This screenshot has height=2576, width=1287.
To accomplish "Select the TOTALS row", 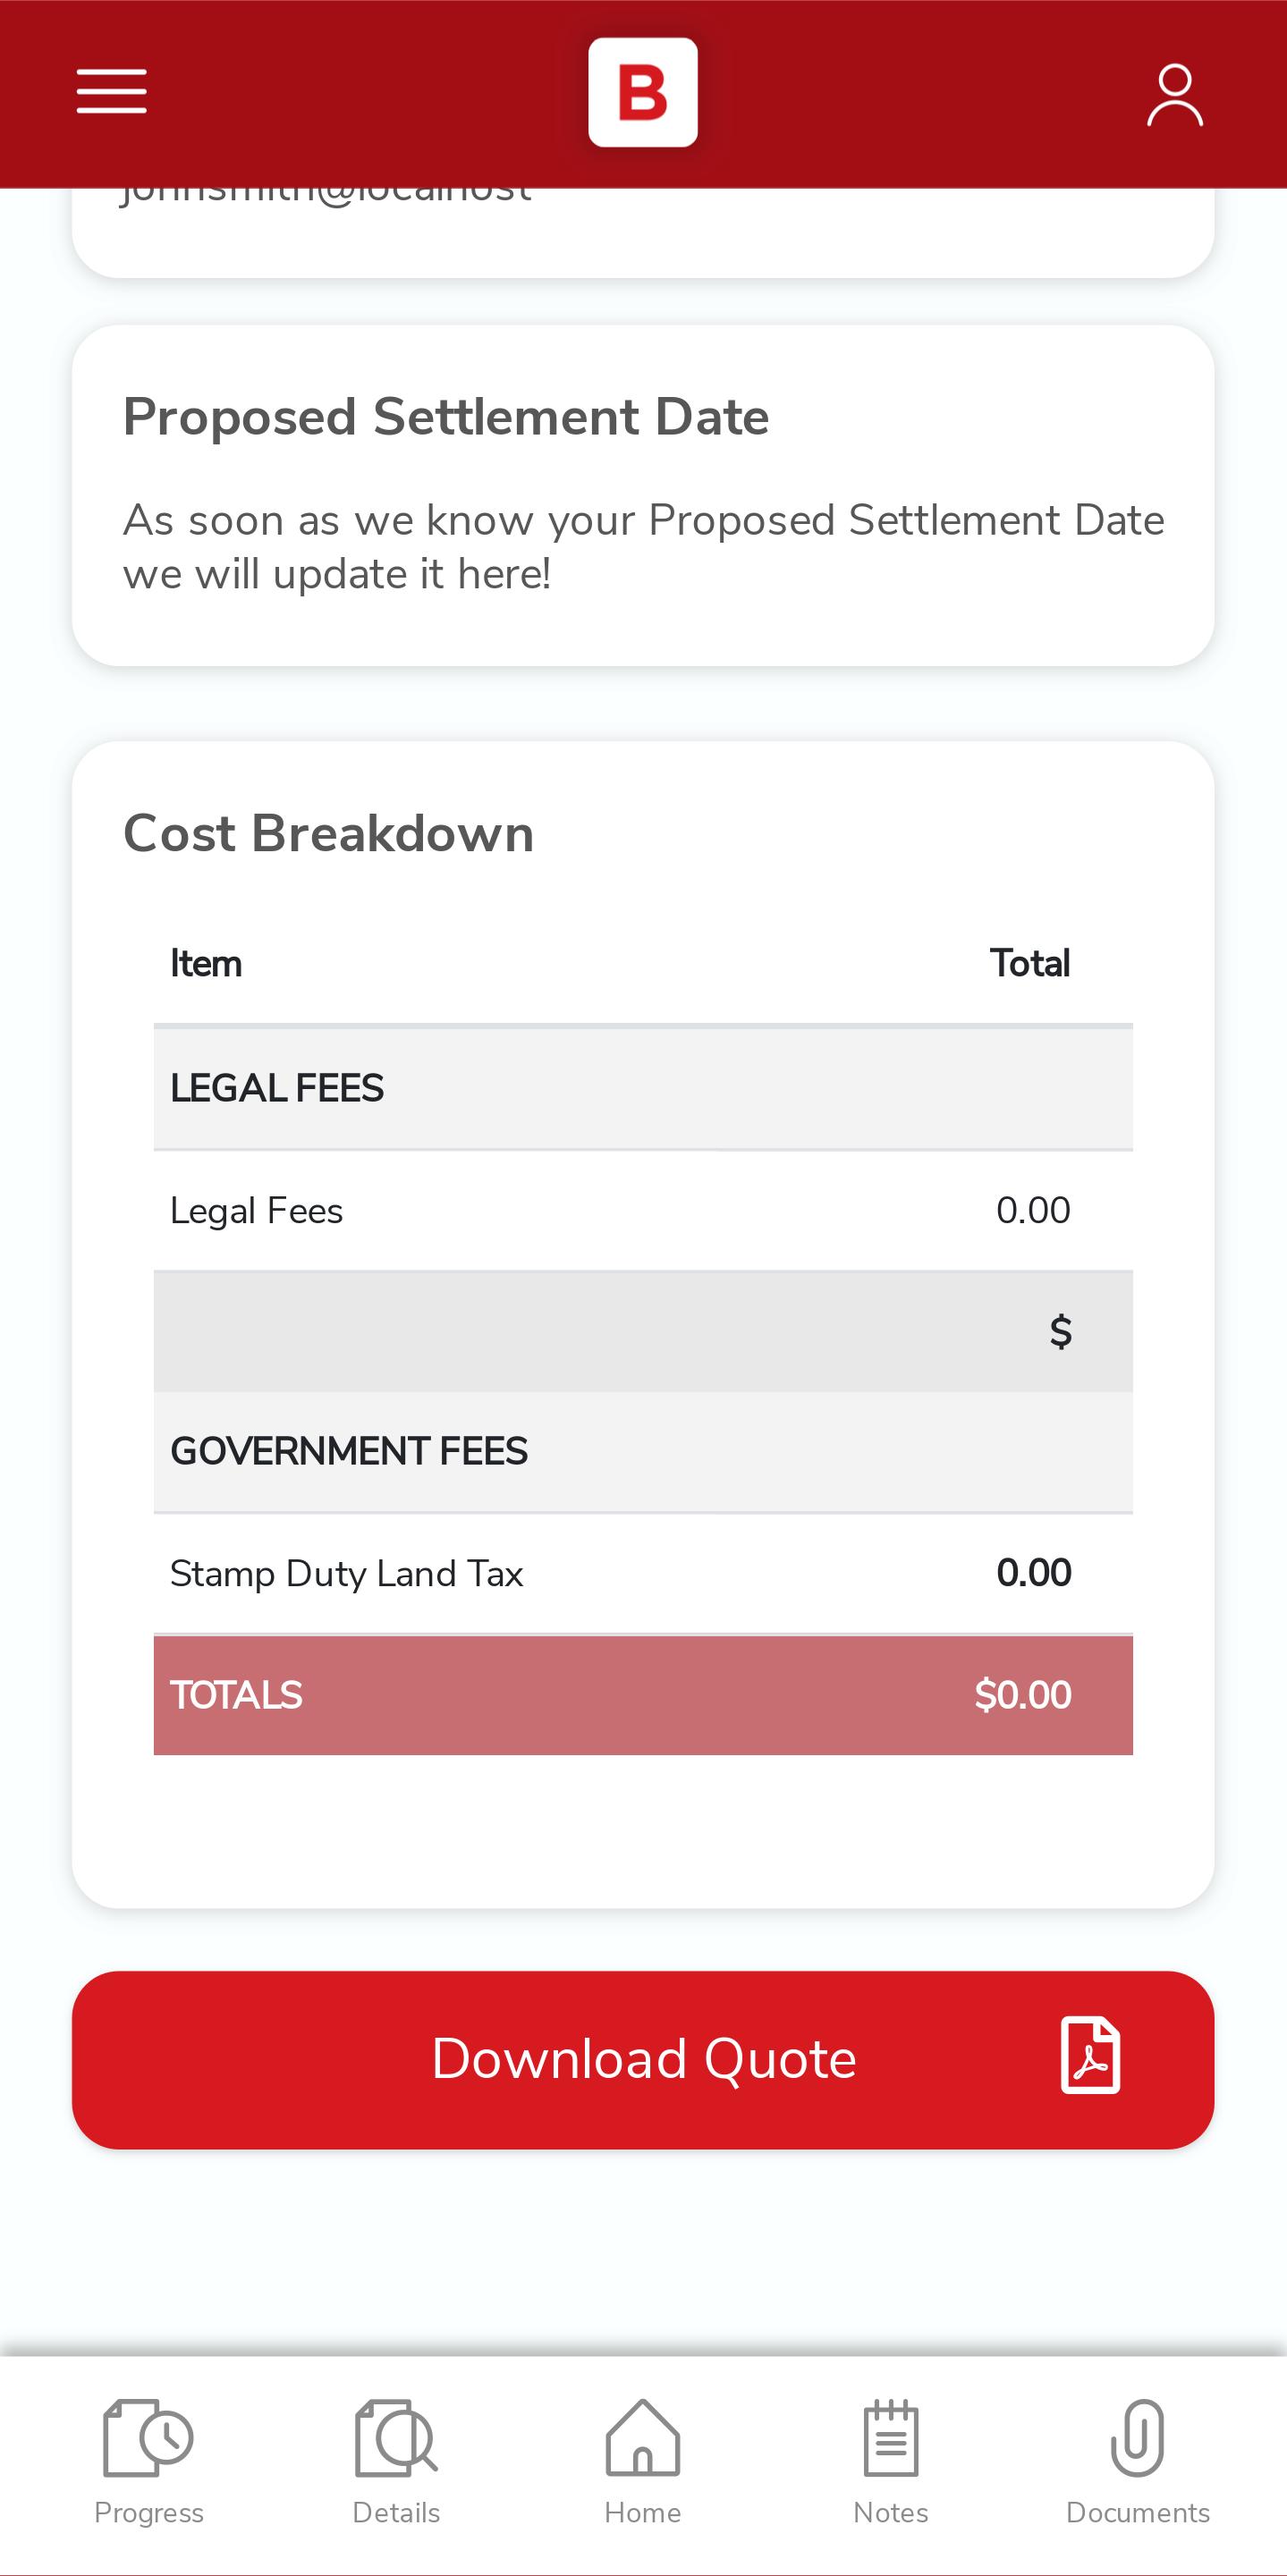I will (x=643, y=1695).
